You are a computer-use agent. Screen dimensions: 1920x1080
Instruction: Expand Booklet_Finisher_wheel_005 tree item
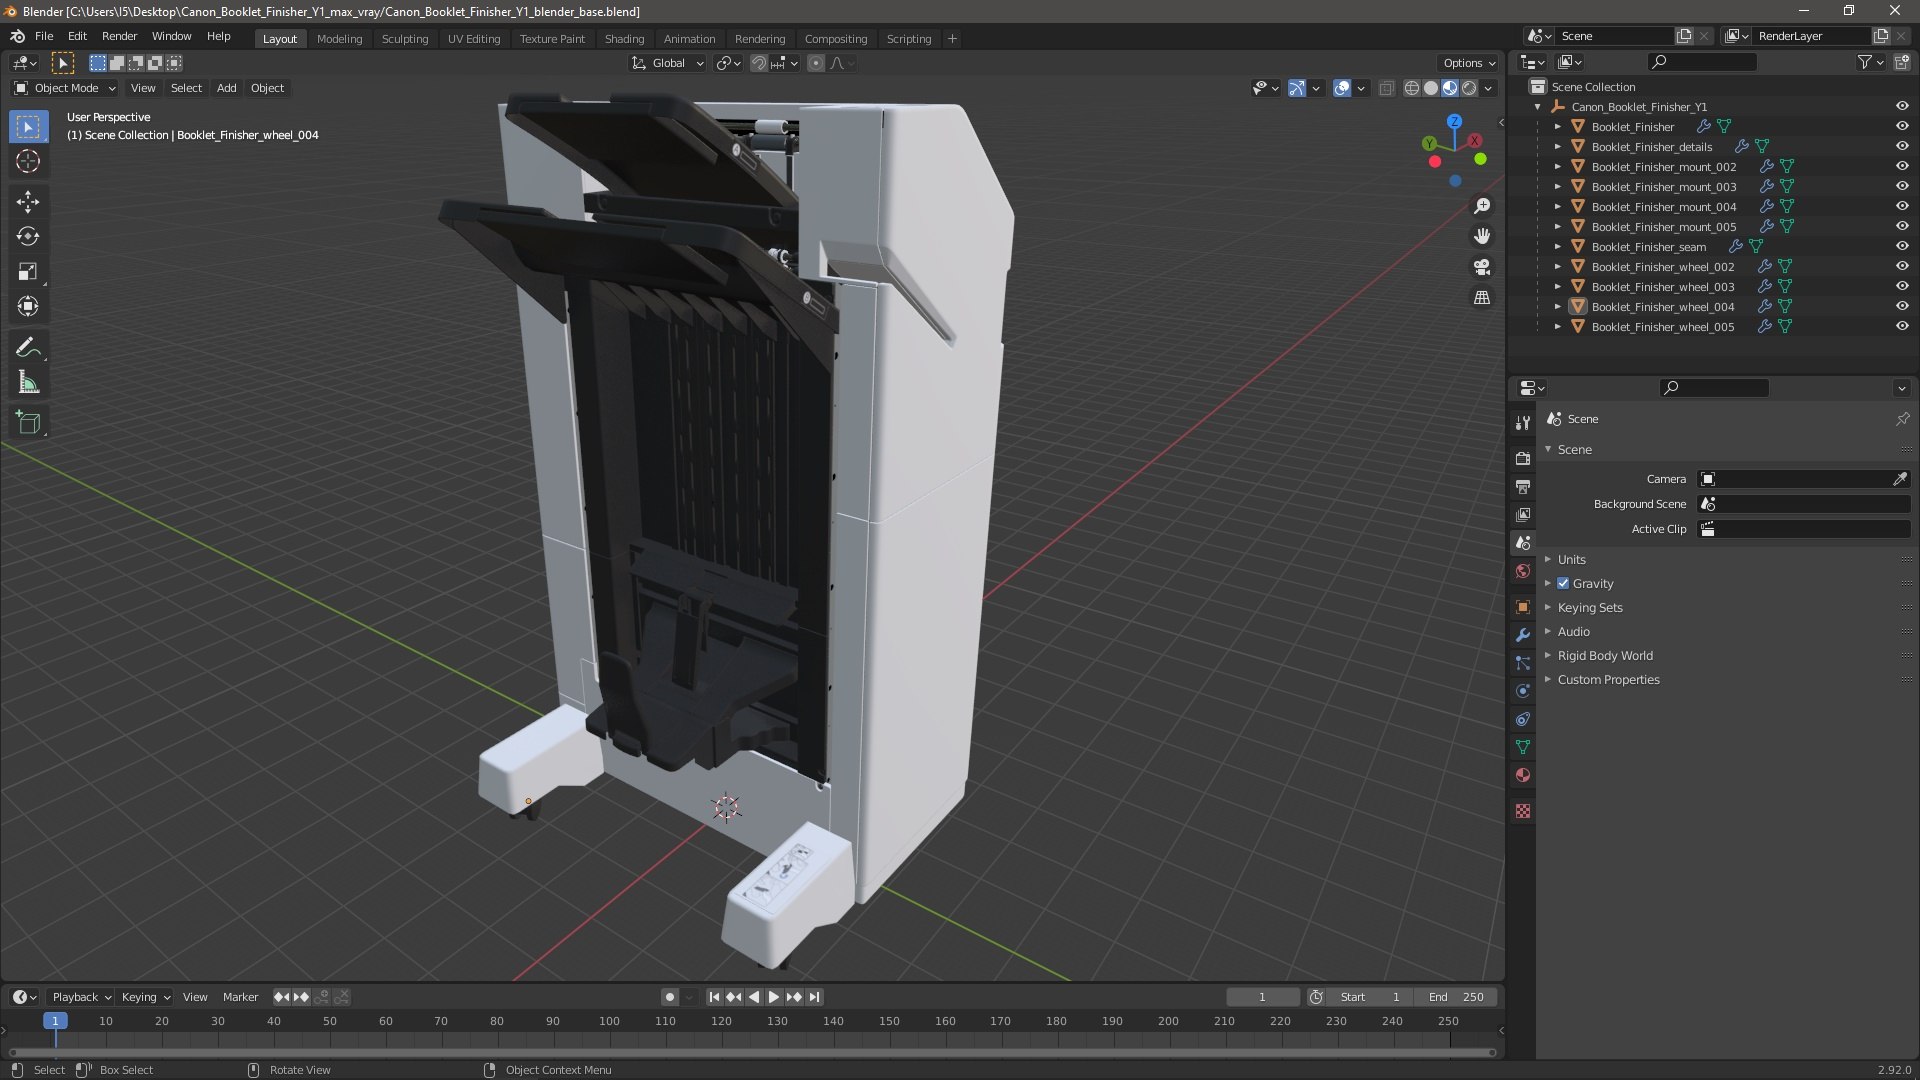[1557, 326]
